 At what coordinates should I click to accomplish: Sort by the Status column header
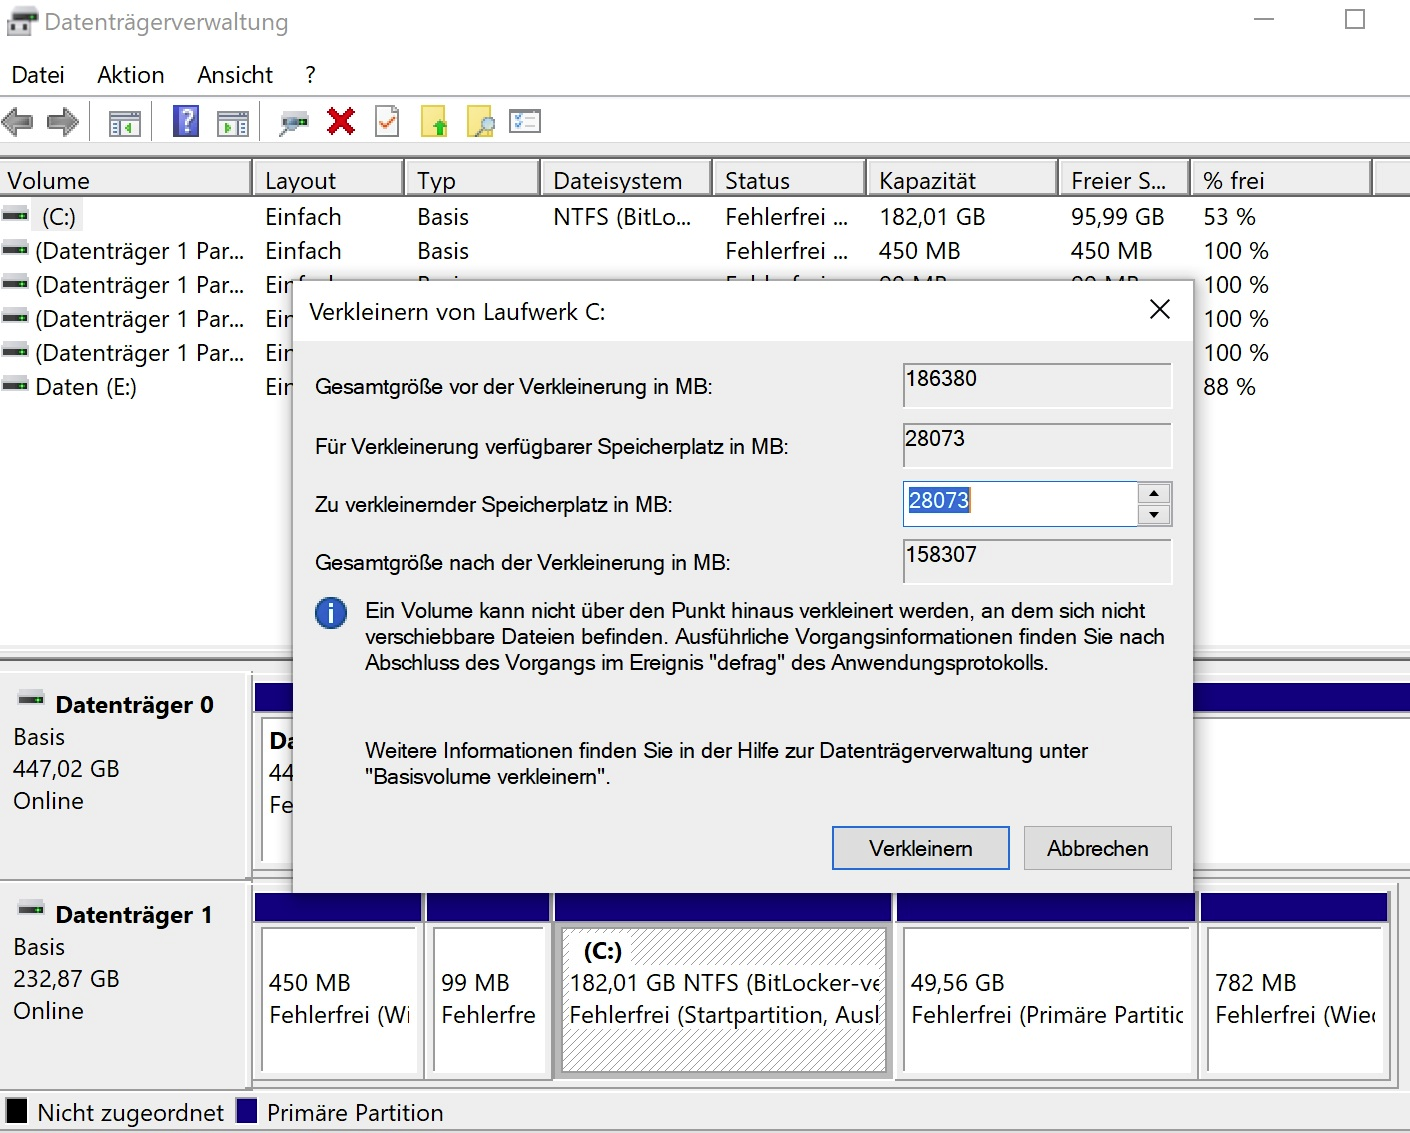(789, 180)
